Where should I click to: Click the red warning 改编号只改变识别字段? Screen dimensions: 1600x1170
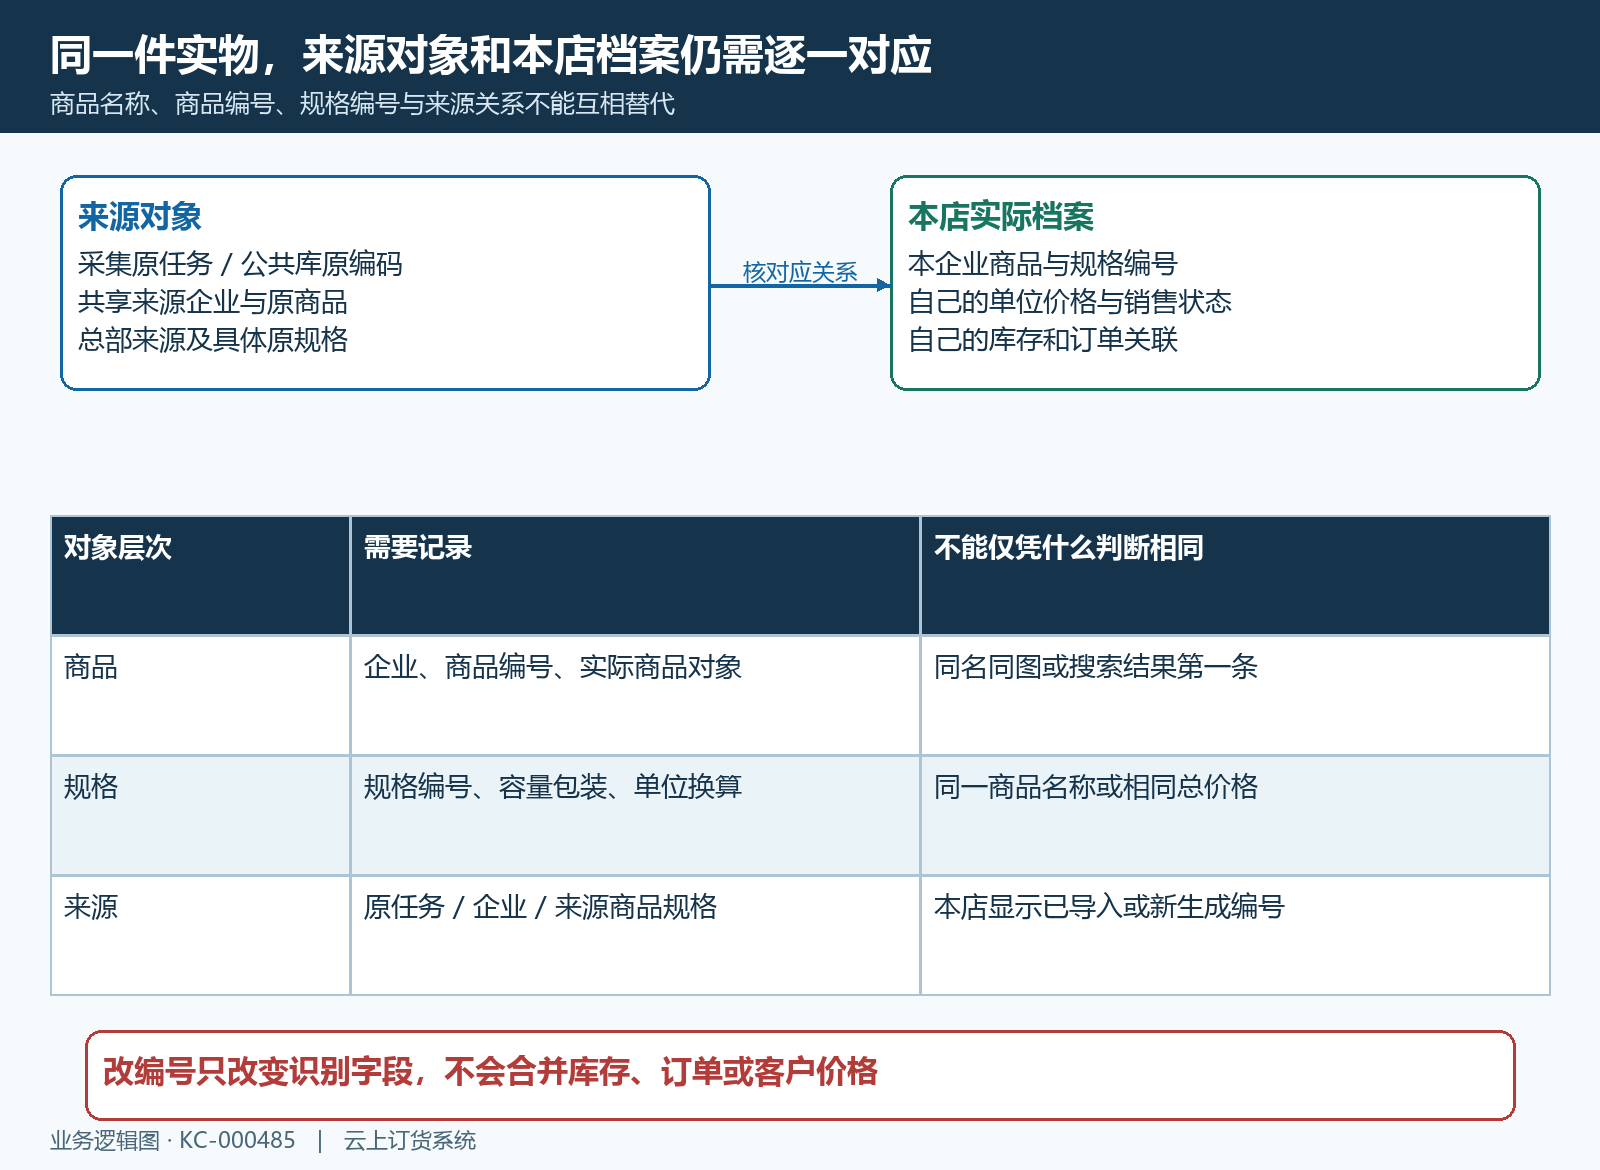coord(800,1075)
